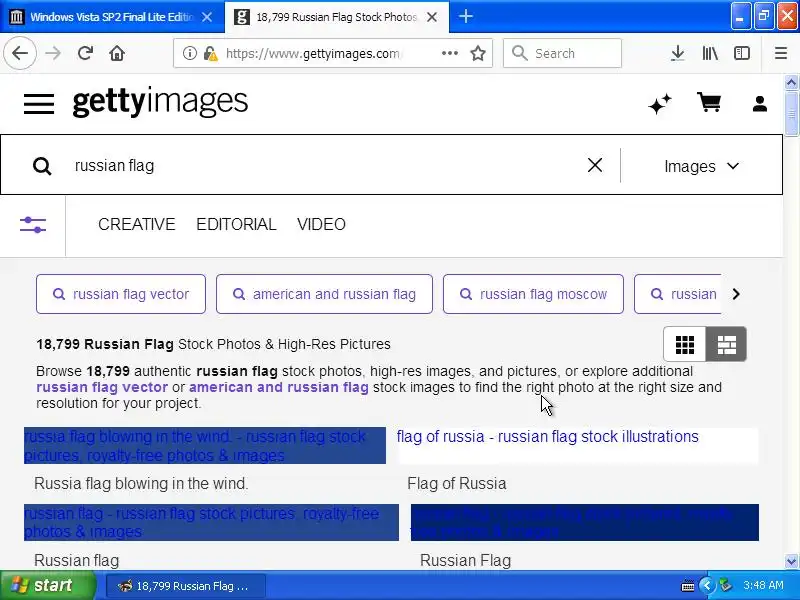Focus the russian flag search field
The image size is (800, 600).
[x=327, y=165]
